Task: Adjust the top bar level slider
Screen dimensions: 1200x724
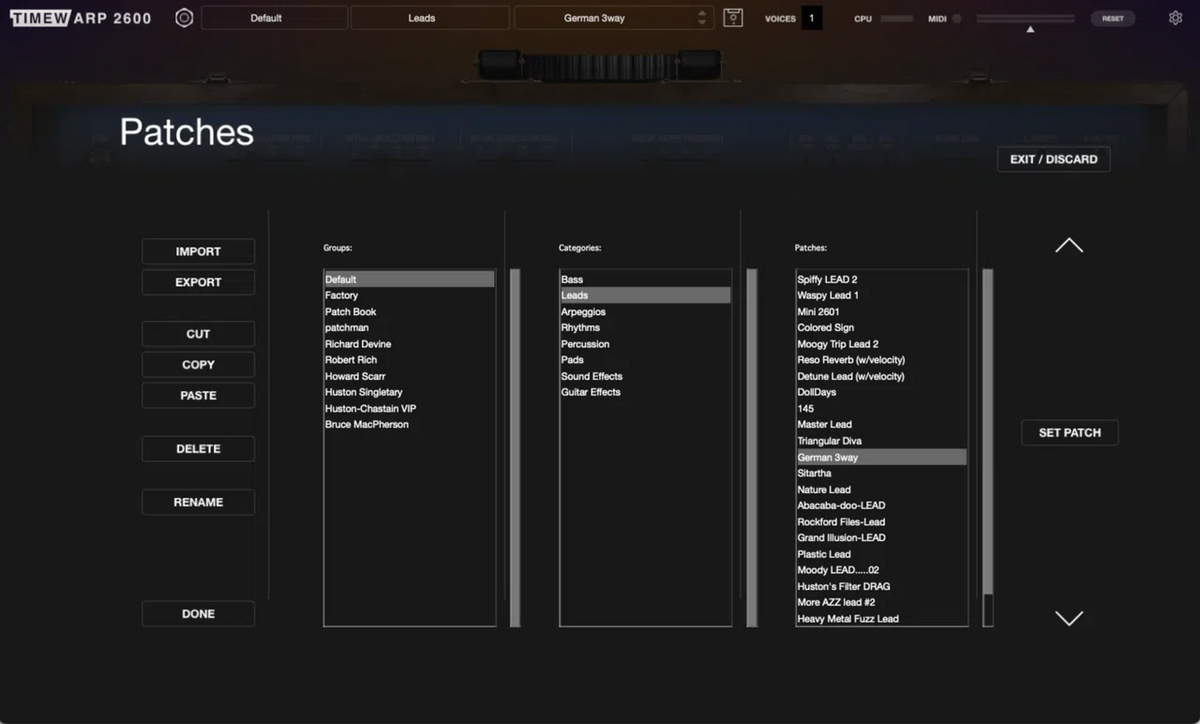Action: [x=1030, y=20]
